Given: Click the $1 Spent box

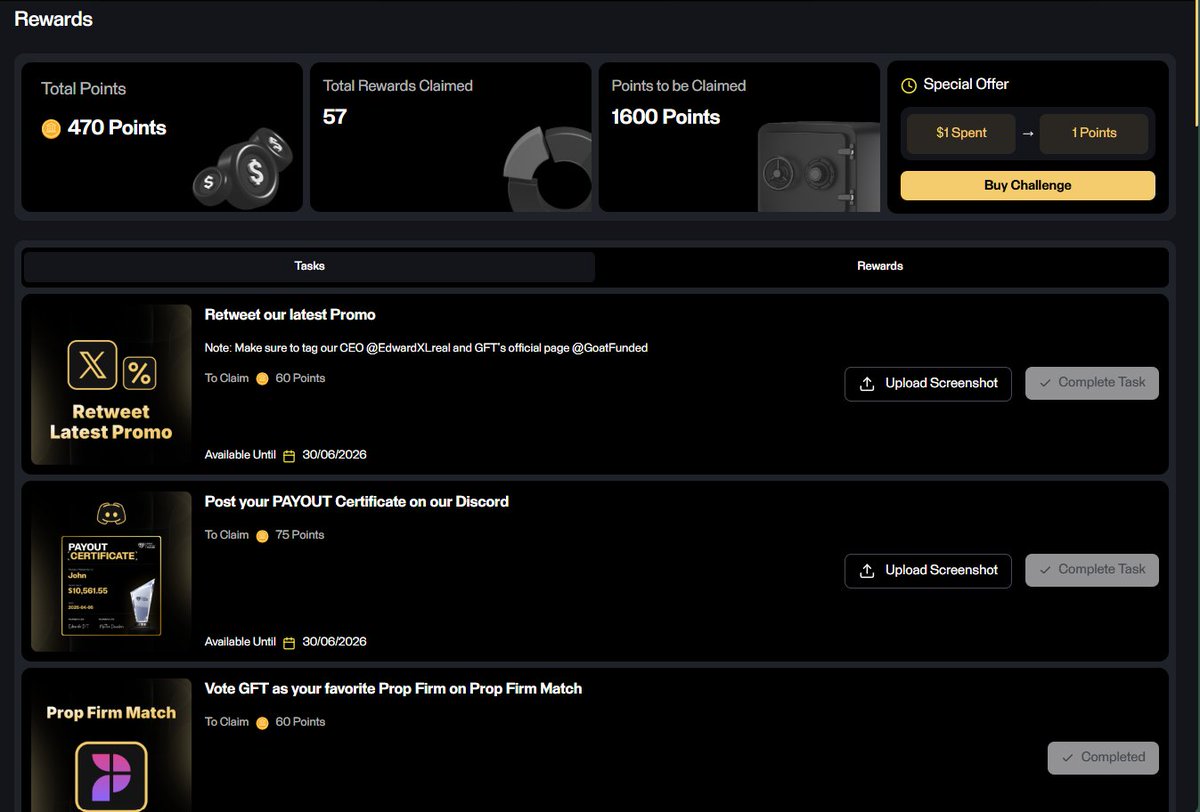Looking at the screenshot, I should (961, 133).
